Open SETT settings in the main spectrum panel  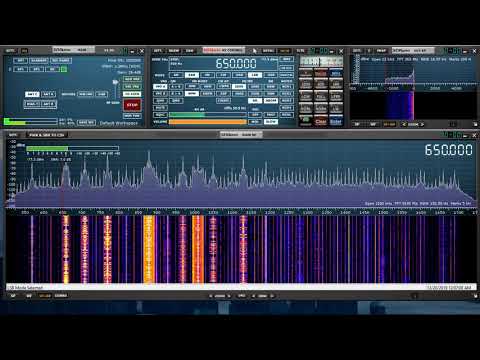coord(13,135)
